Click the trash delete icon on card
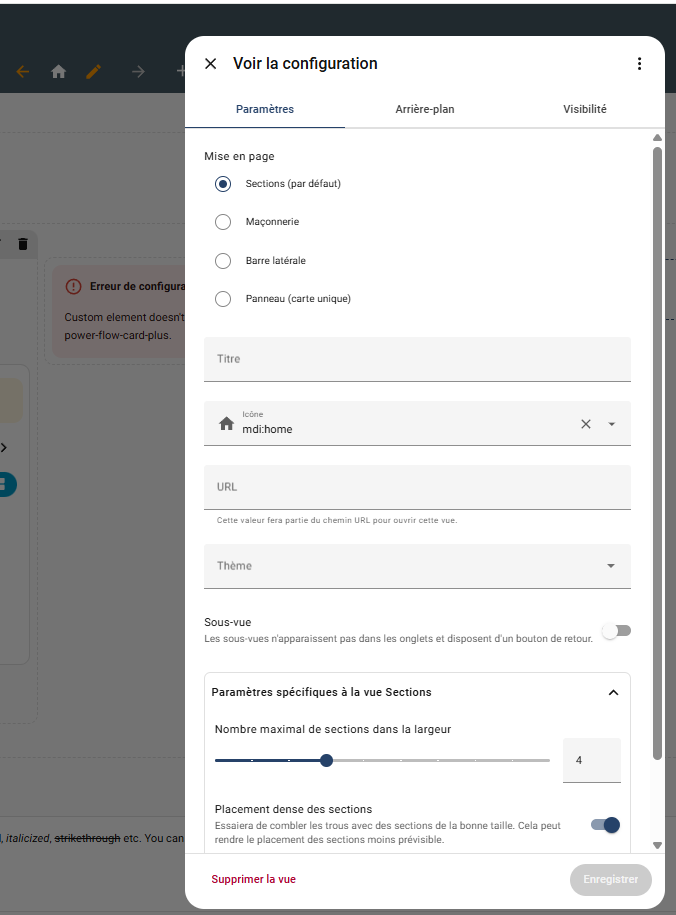Screen dimensions: 676x915 point(23,243)
